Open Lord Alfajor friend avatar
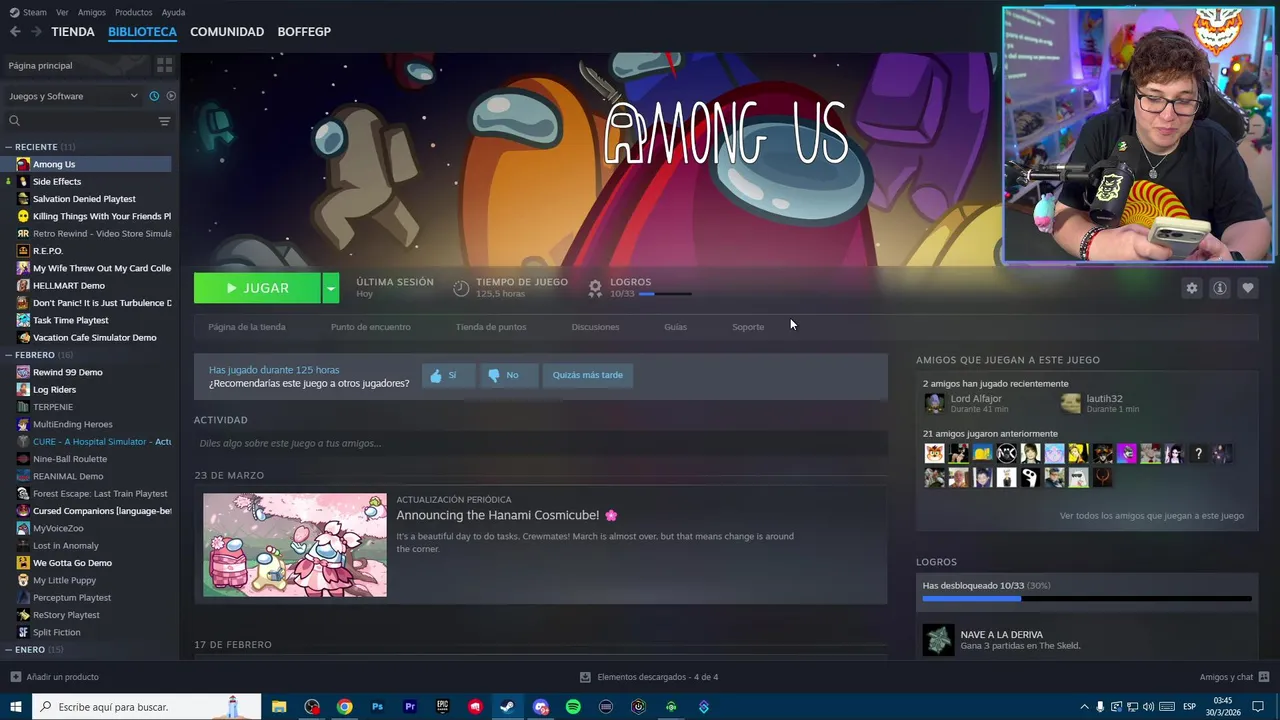1280x720 pixels. pyautogui.click(x=934, y=403)
